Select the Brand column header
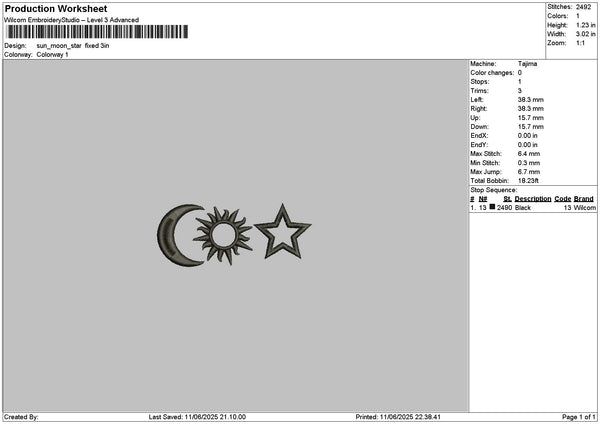 [584, 199]
